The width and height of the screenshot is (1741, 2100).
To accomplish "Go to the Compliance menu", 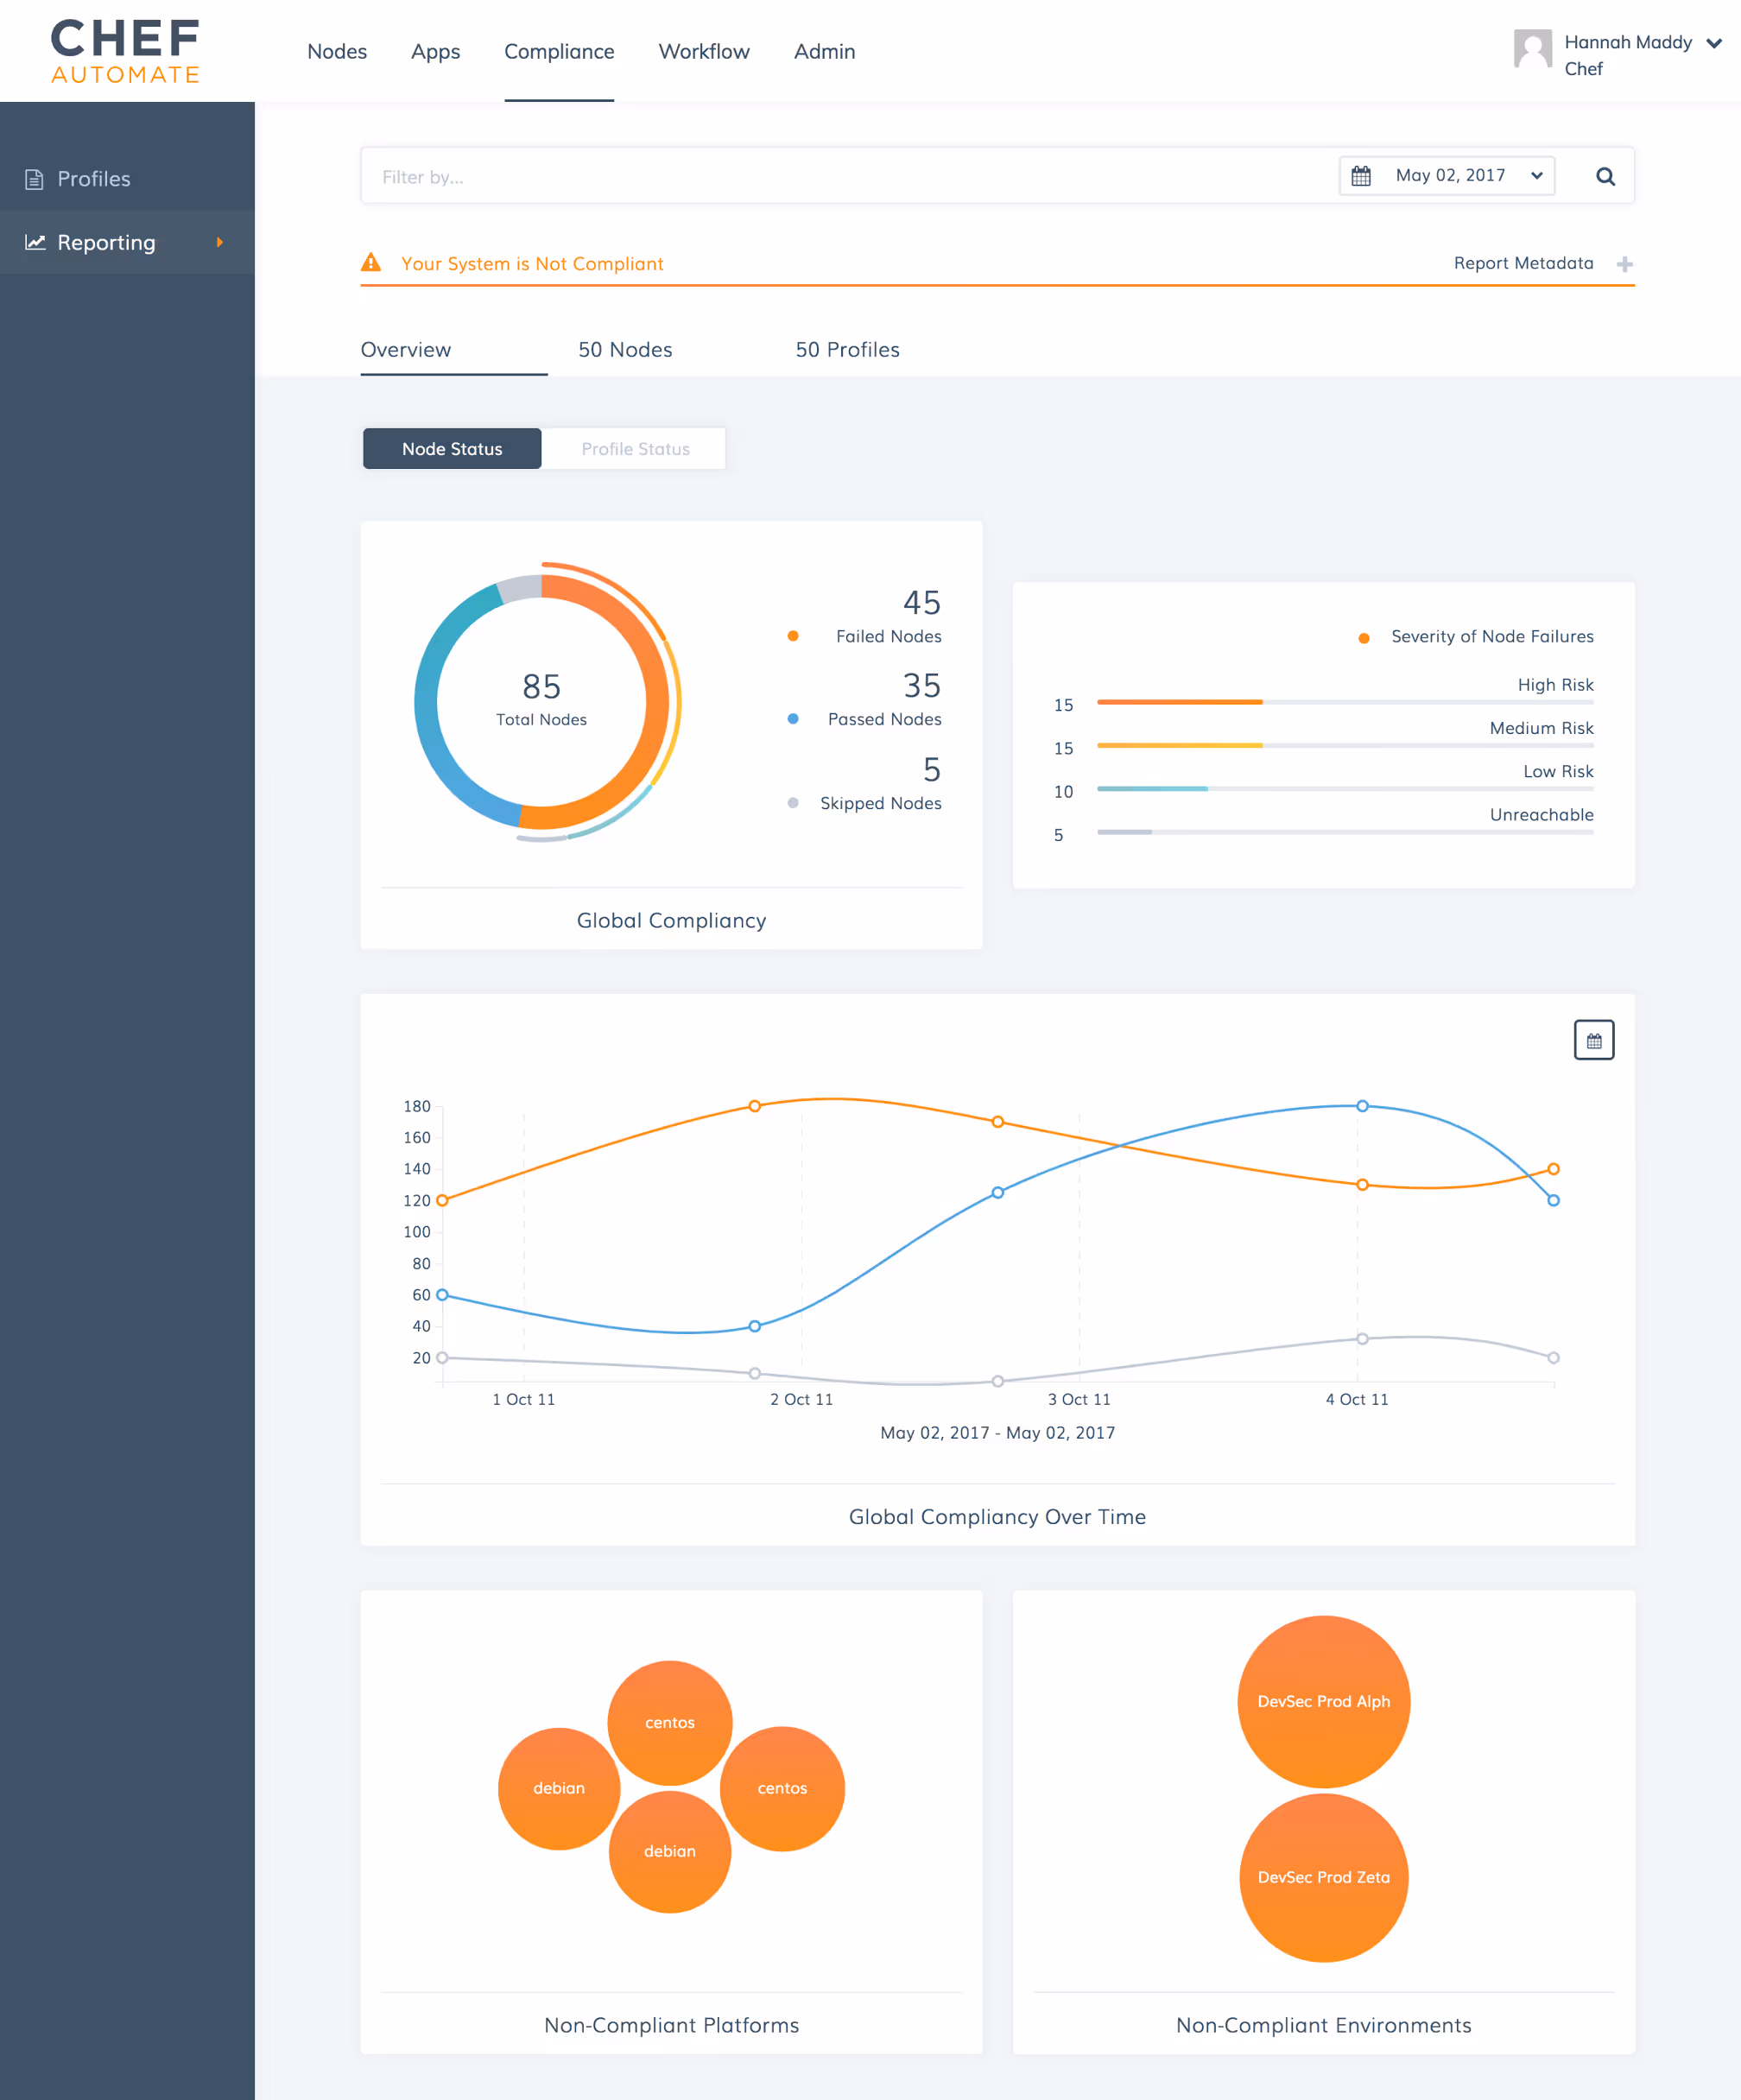I will 559,51.
